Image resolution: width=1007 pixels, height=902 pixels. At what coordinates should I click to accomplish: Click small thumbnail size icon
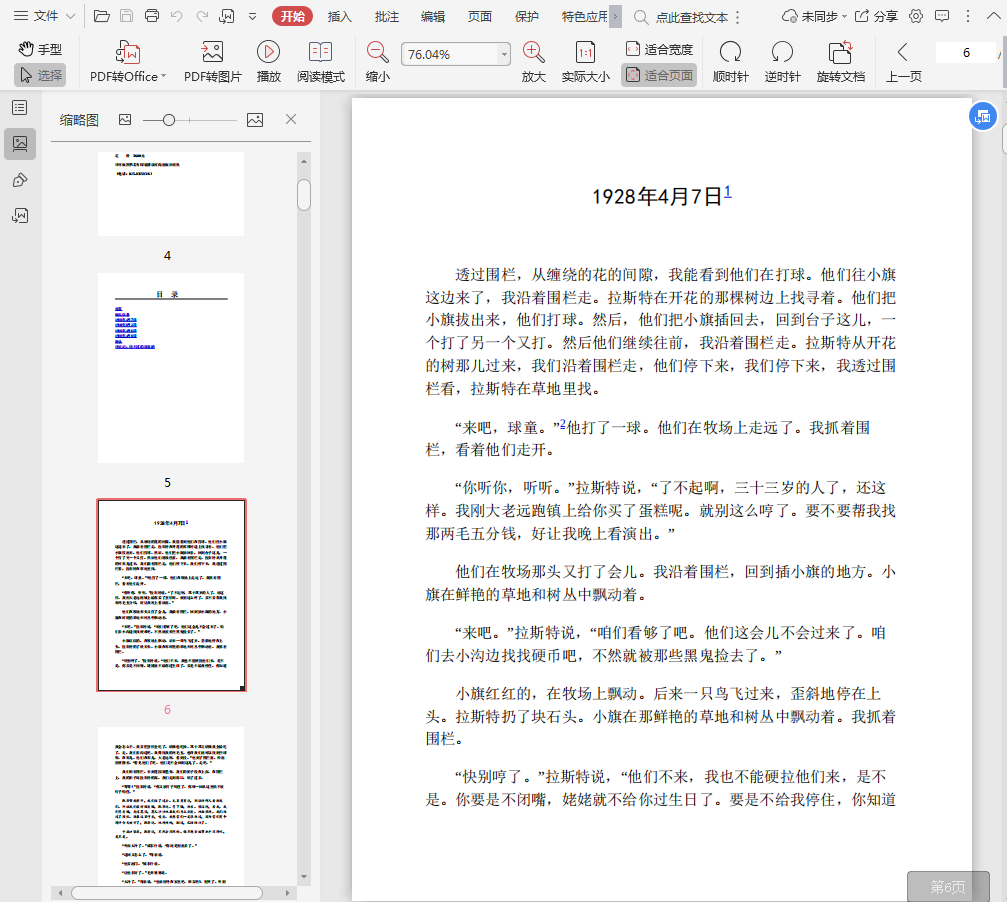coord(125,119)
